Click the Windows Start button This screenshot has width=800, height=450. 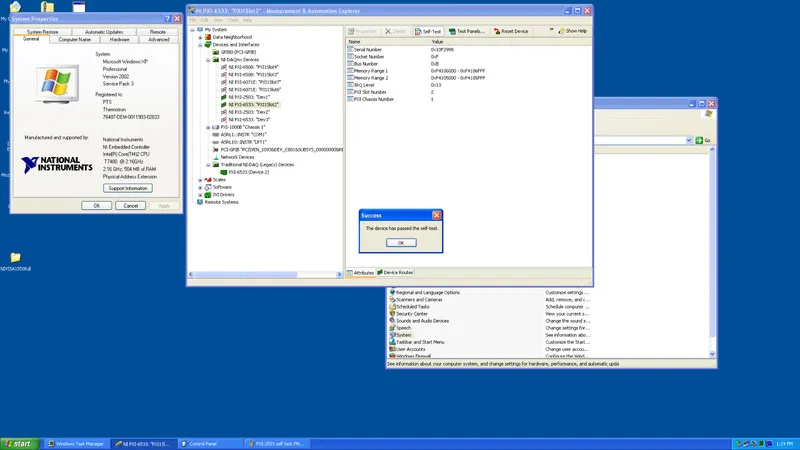pos(19,444)
